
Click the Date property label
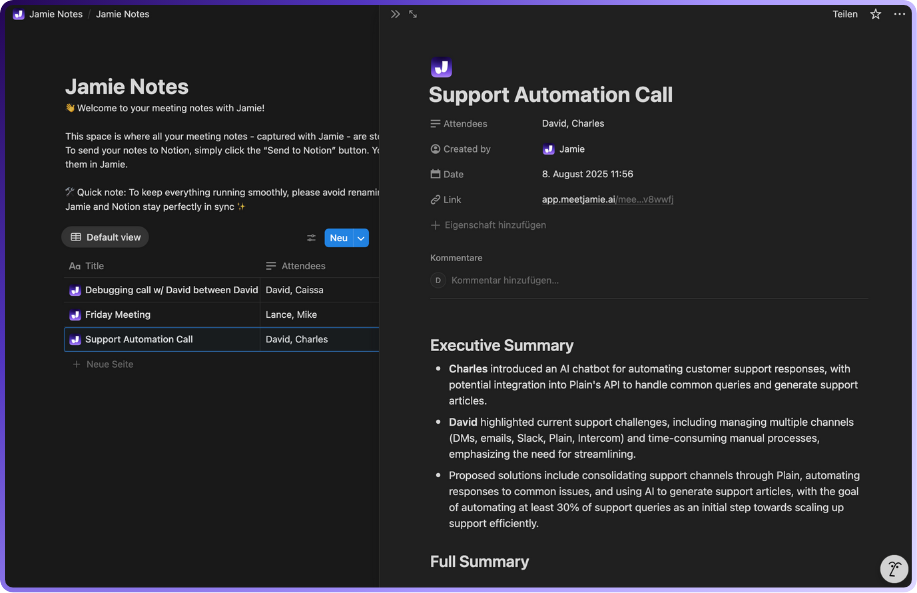[x=447, y=174]
